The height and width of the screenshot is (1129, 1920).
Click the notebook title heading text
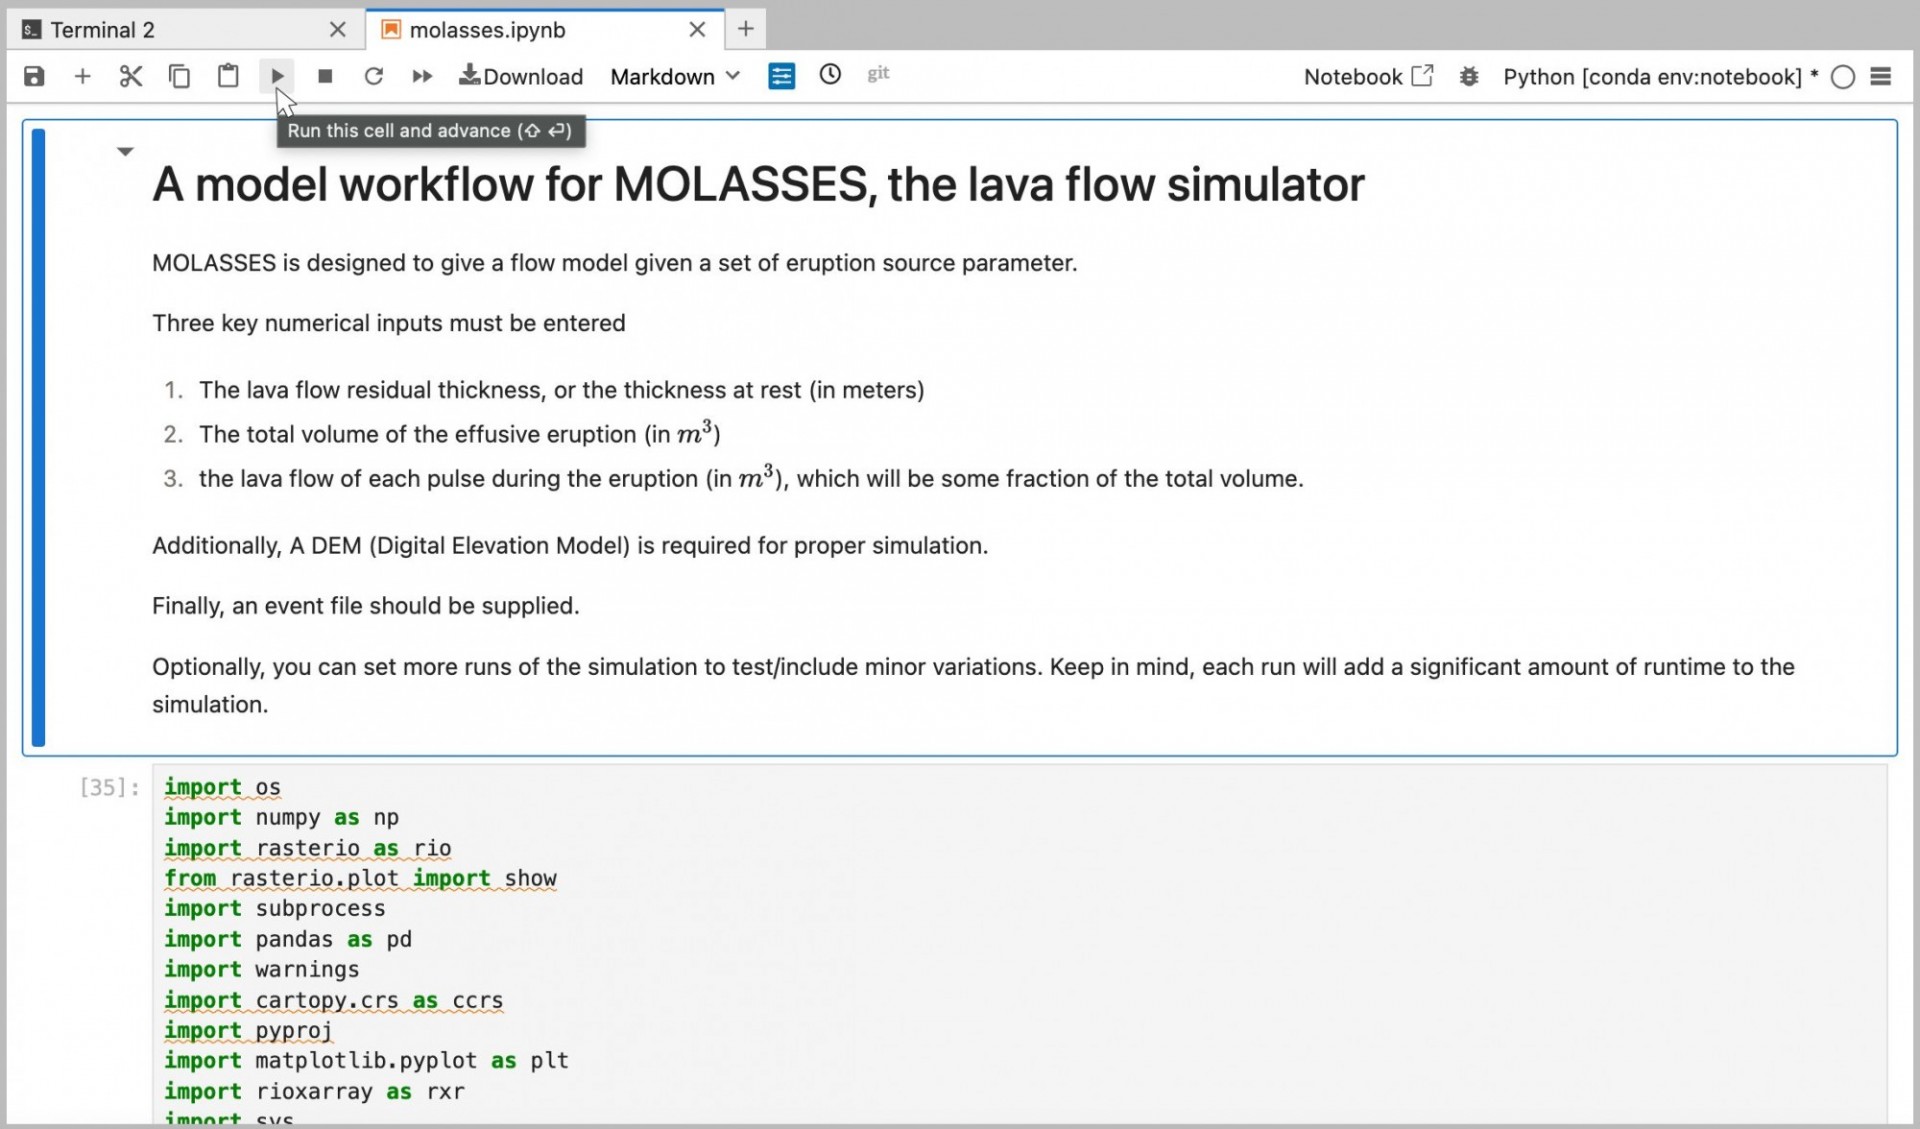pyautogui.click(x=758, y=184)
